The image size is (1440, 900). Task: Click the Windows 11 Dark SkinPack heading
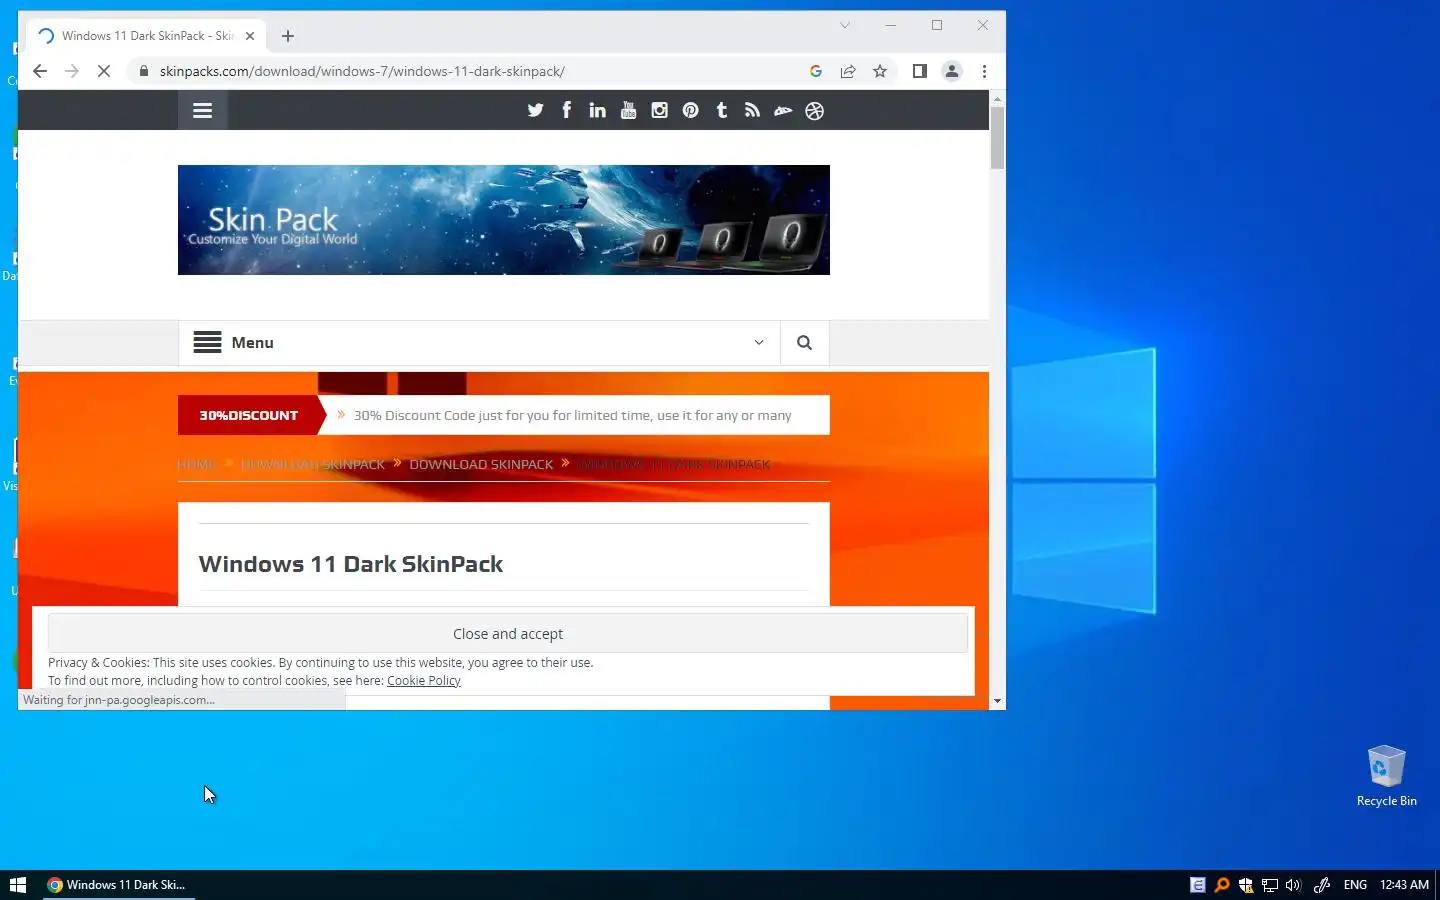351,564
